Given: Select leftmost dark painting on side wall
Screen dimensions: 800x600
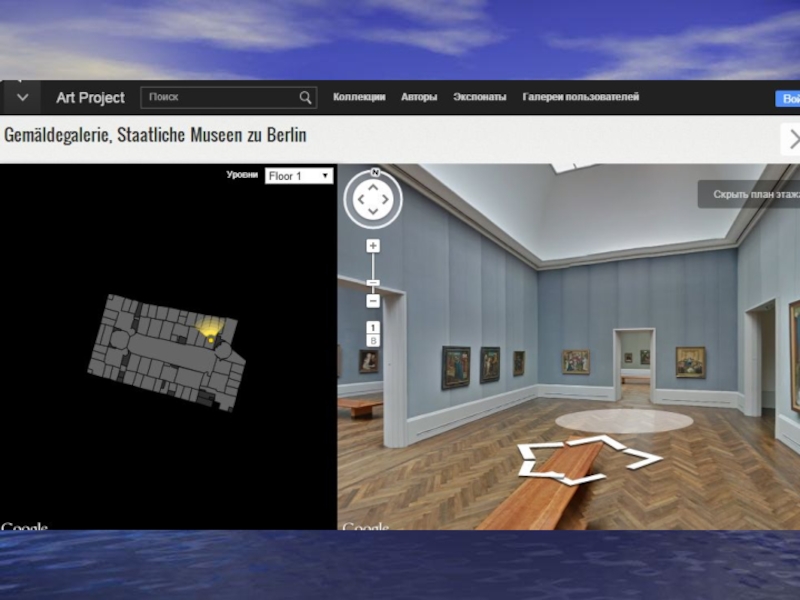Looking at the screenshot, I should [456, 367].
